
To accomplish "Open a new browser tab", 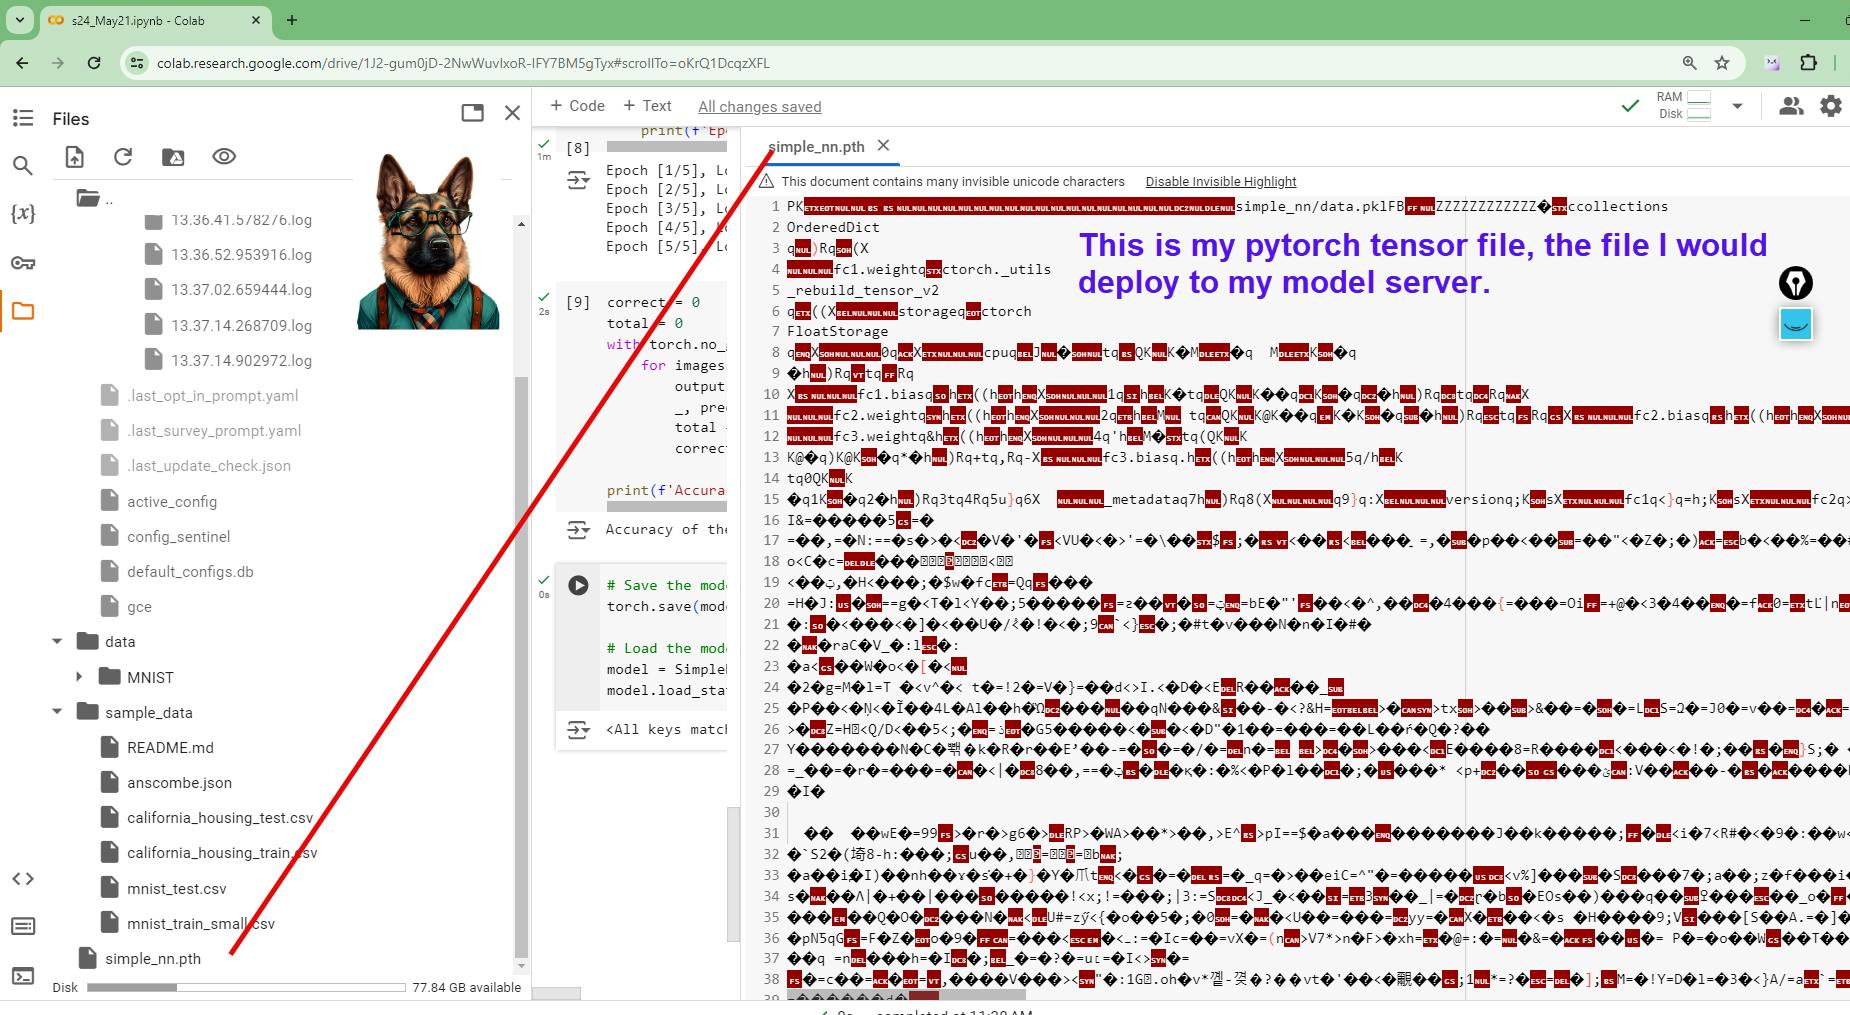I will (x=292, y=20).
